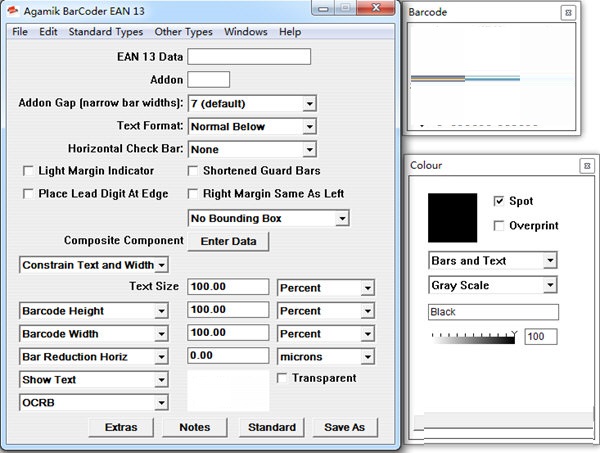Minimize the Agamik BarCoder window

(324, 8)
